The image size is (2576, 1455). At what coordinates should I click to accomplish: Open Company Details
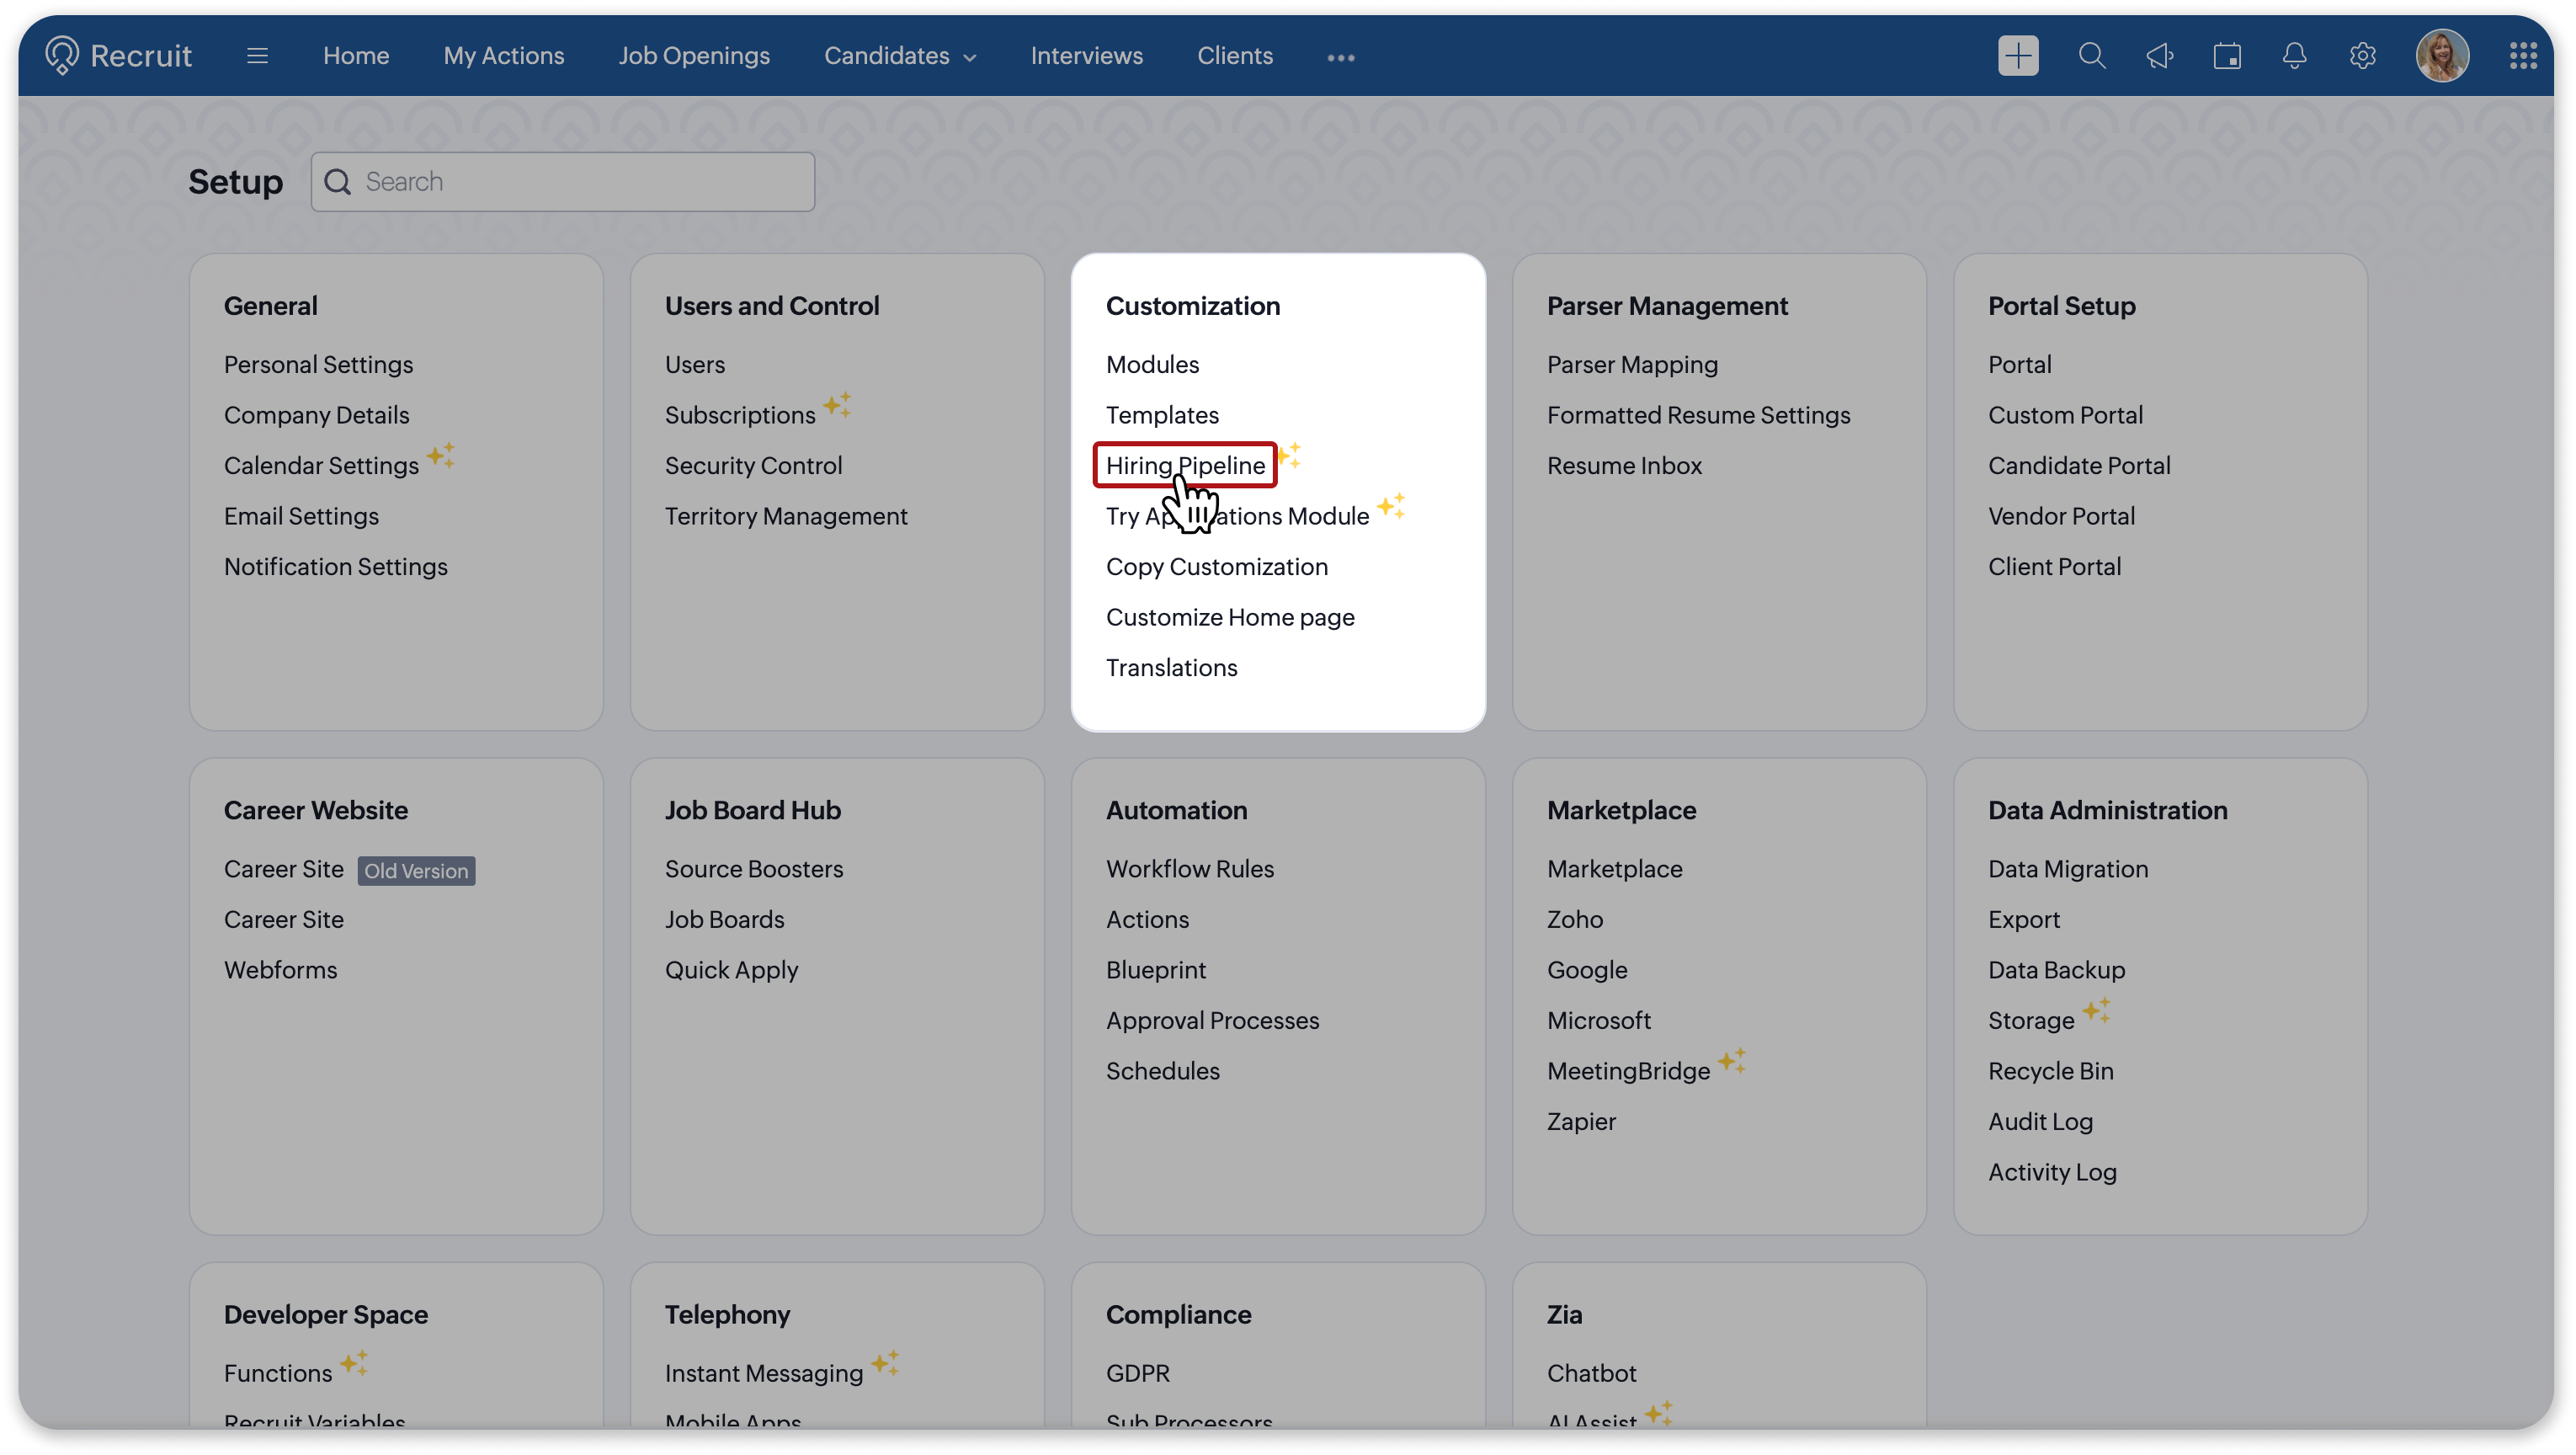(x=316, y=415)
